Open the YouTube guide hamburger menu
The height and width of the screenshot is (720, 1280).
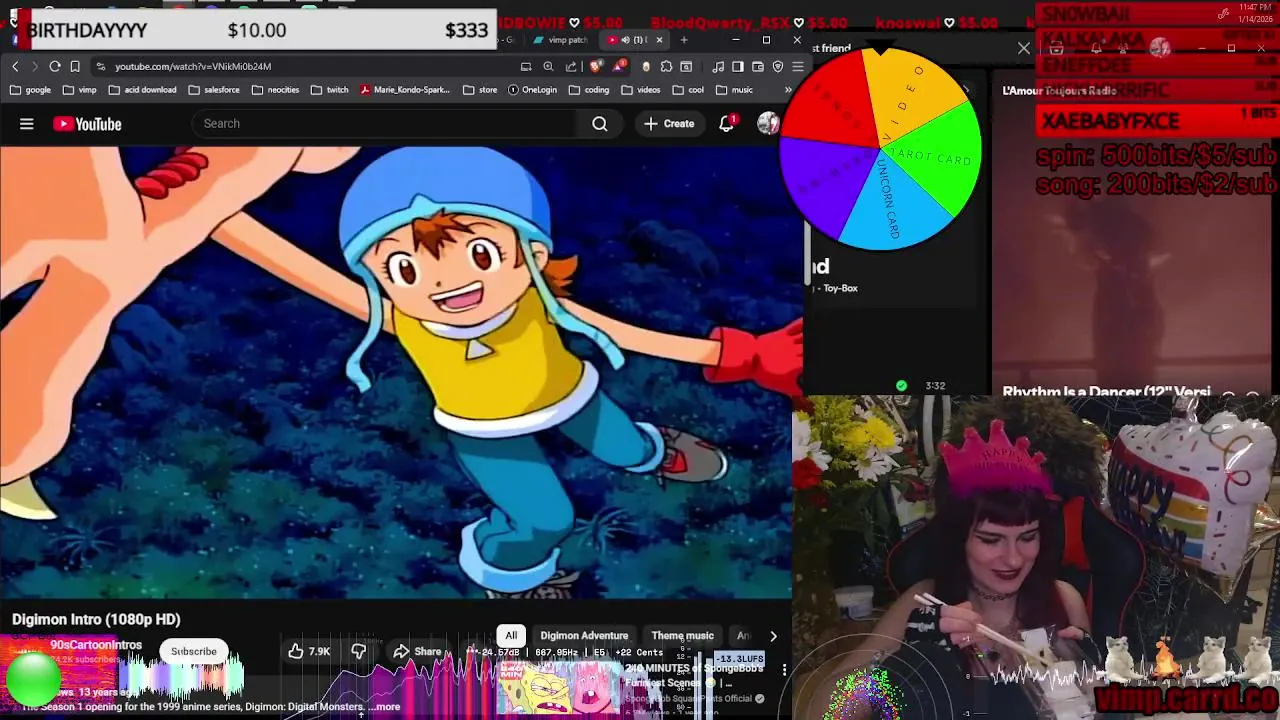[27, 124]
